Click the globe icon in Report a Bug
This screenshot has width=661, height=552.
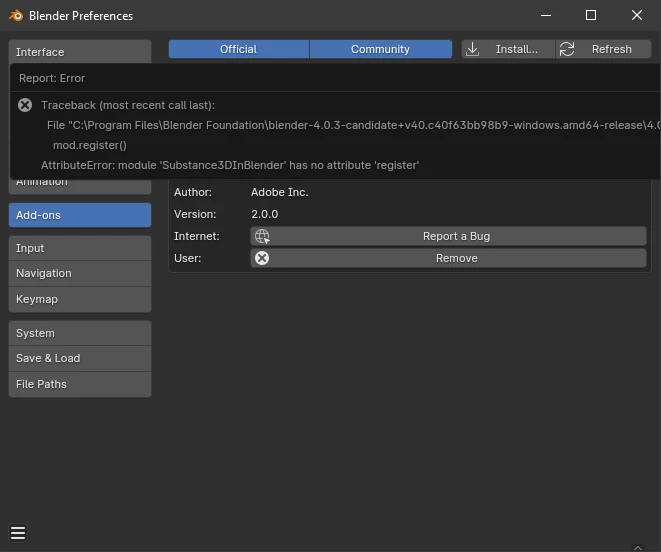tap(262, 236)
